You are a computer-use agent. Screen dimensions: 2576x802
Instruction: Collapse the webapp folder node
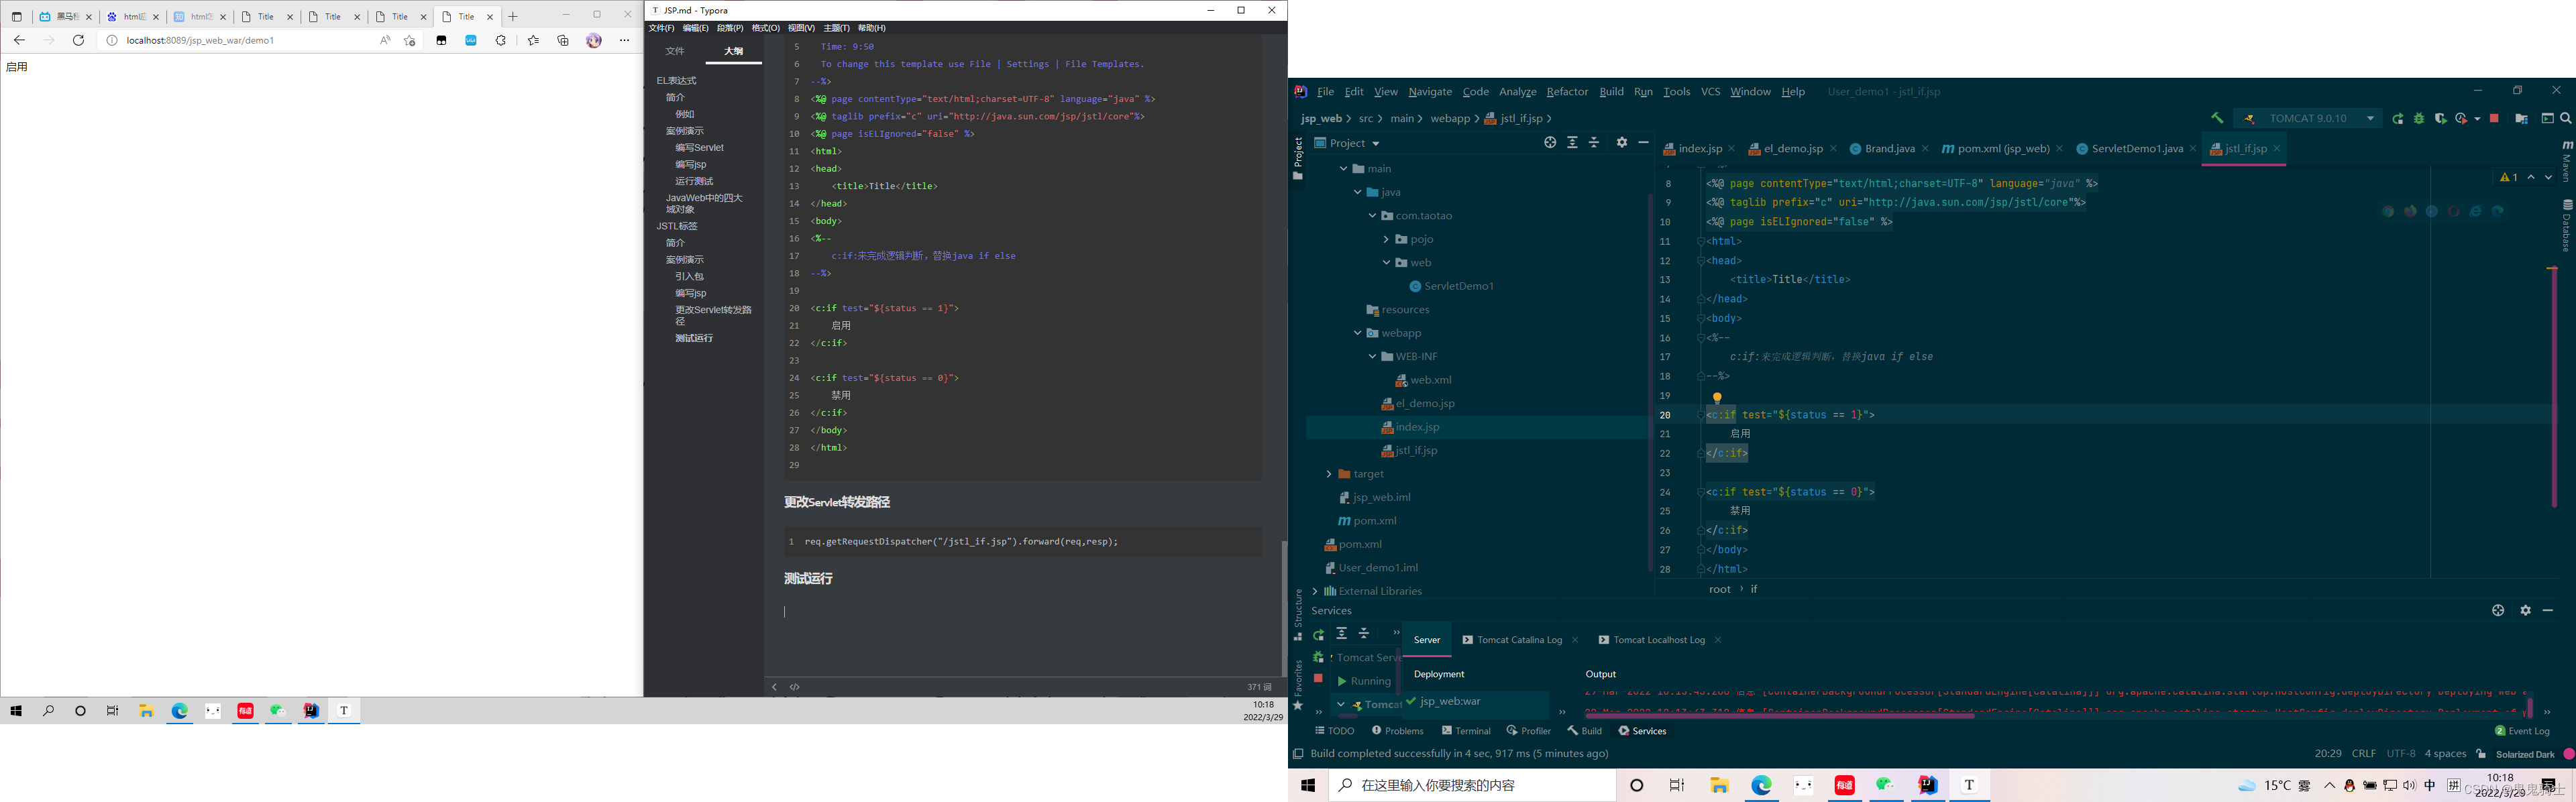pyautogui.click(x=1357, y=333)
